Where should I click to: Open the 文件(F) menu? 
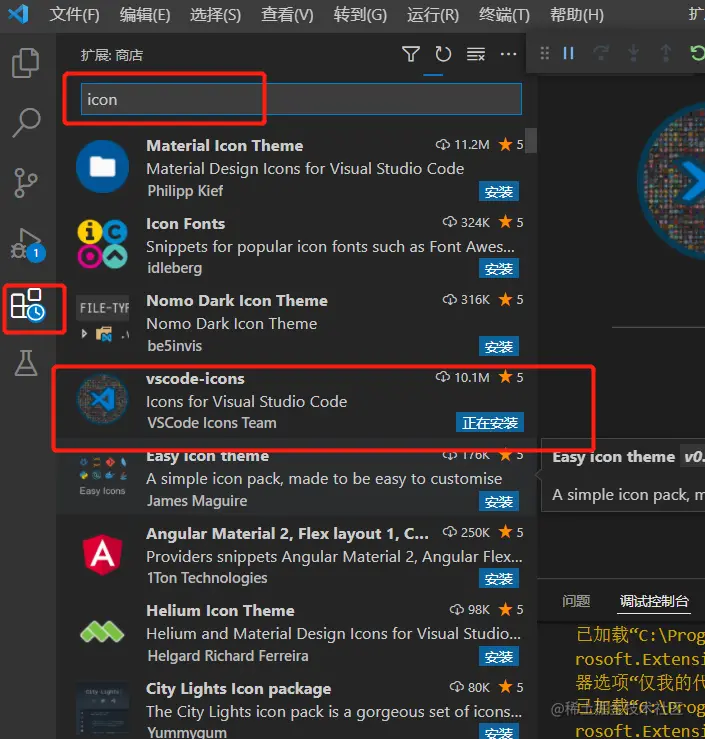coord(74,15)
